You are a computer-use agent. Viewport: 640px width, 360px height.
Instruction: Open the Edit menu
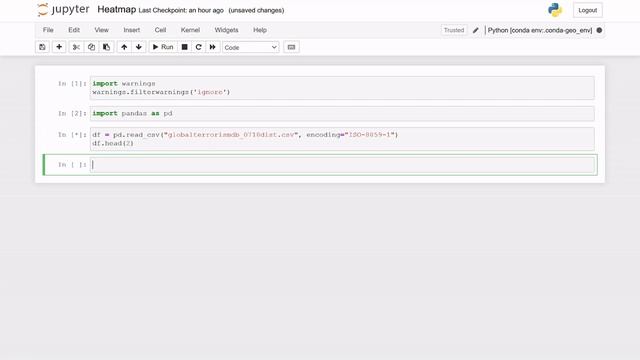(74, 30)
